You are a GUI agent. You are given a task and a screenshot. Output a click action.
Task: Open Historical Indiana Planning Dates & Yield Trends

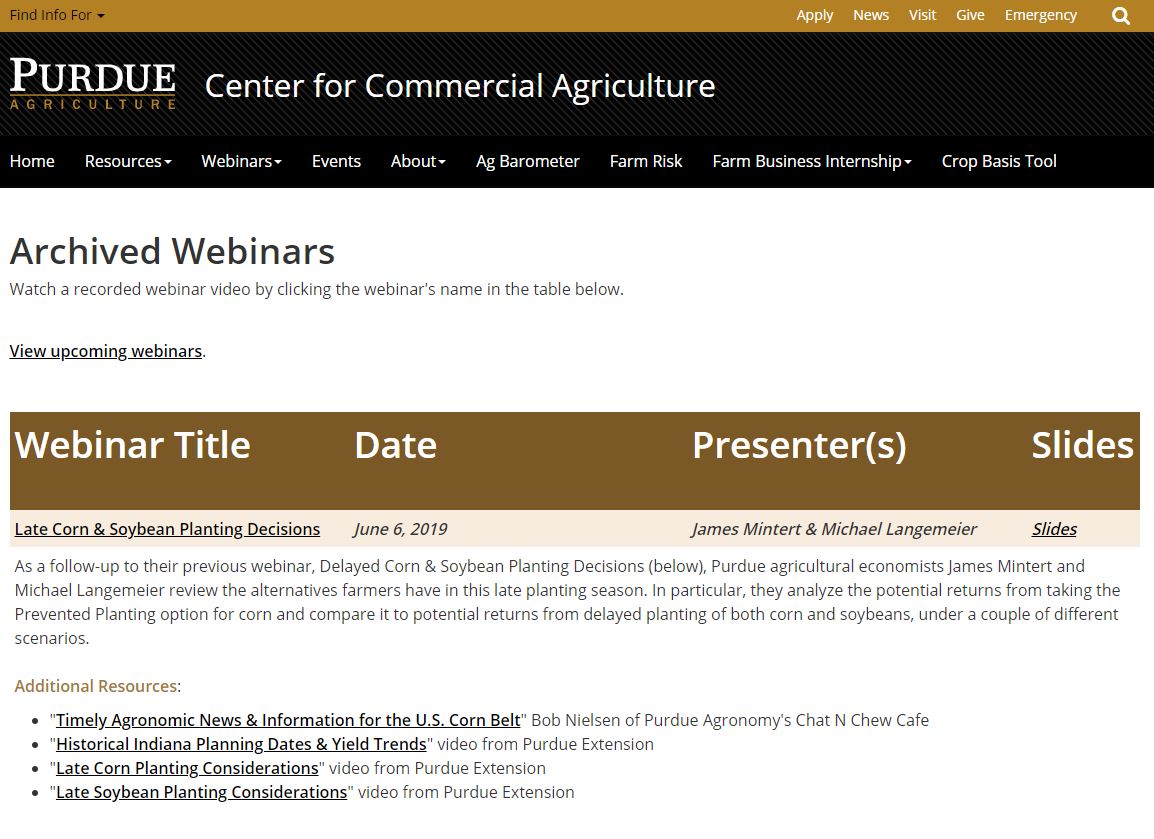click(241, 744)
